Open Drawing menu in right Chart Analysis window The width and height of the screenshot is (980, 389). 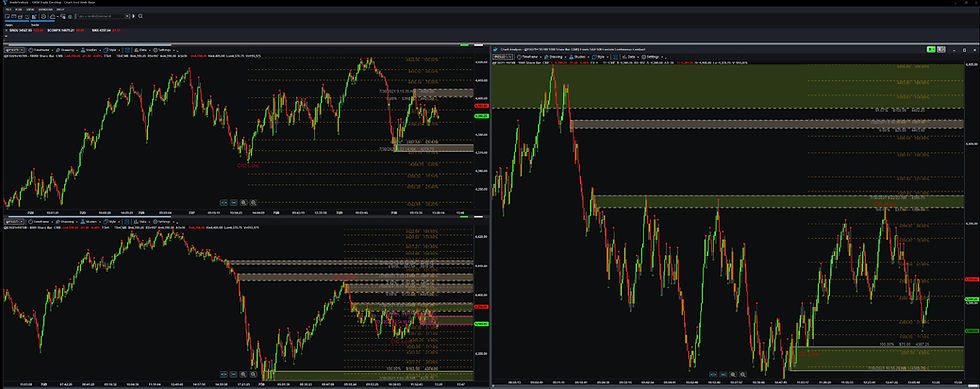click(x=555, y=57)
